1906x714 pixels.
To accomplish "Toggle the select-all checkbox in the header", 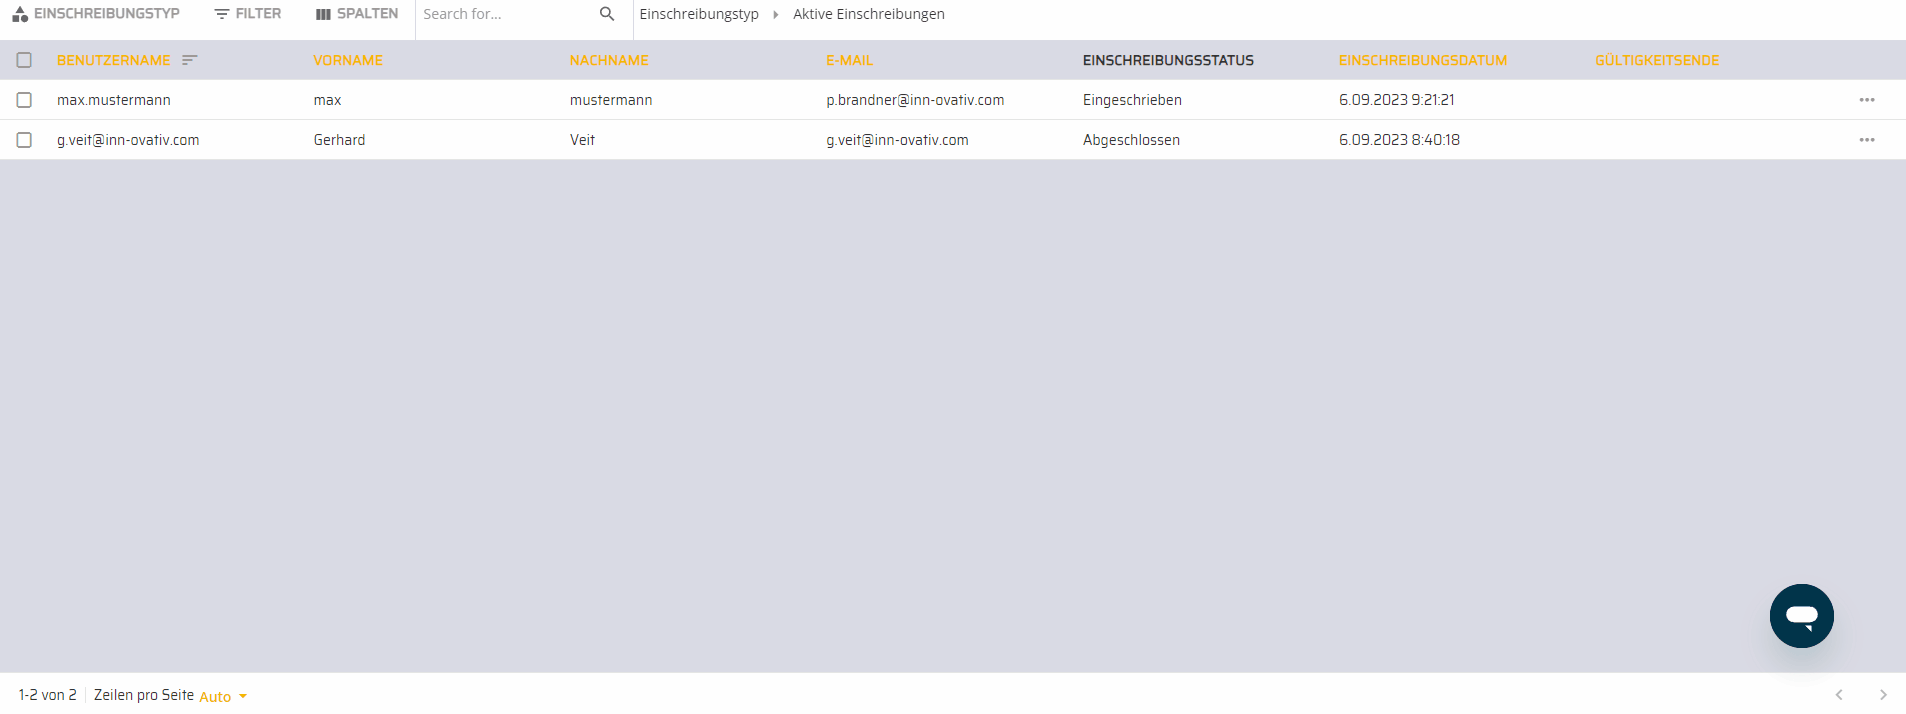I will coord(24,60).
